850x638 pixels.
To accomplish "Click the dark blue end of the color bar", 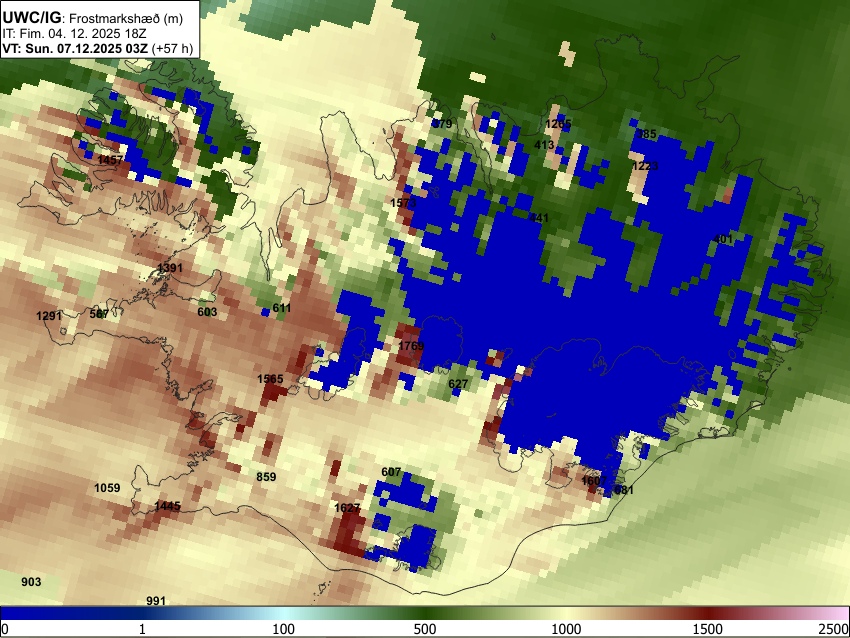I will click(x=33, y=613).
